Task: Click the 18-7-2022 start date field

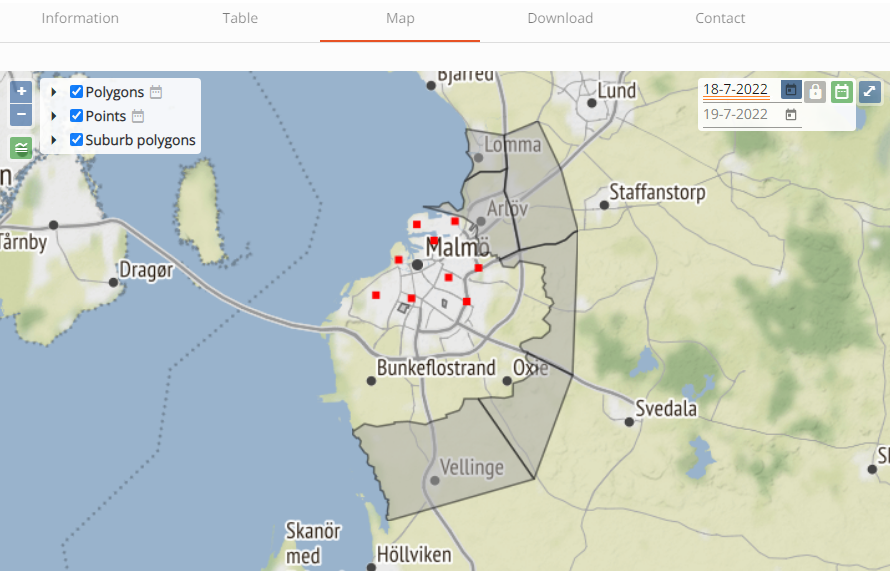Action: pos(736,90)
